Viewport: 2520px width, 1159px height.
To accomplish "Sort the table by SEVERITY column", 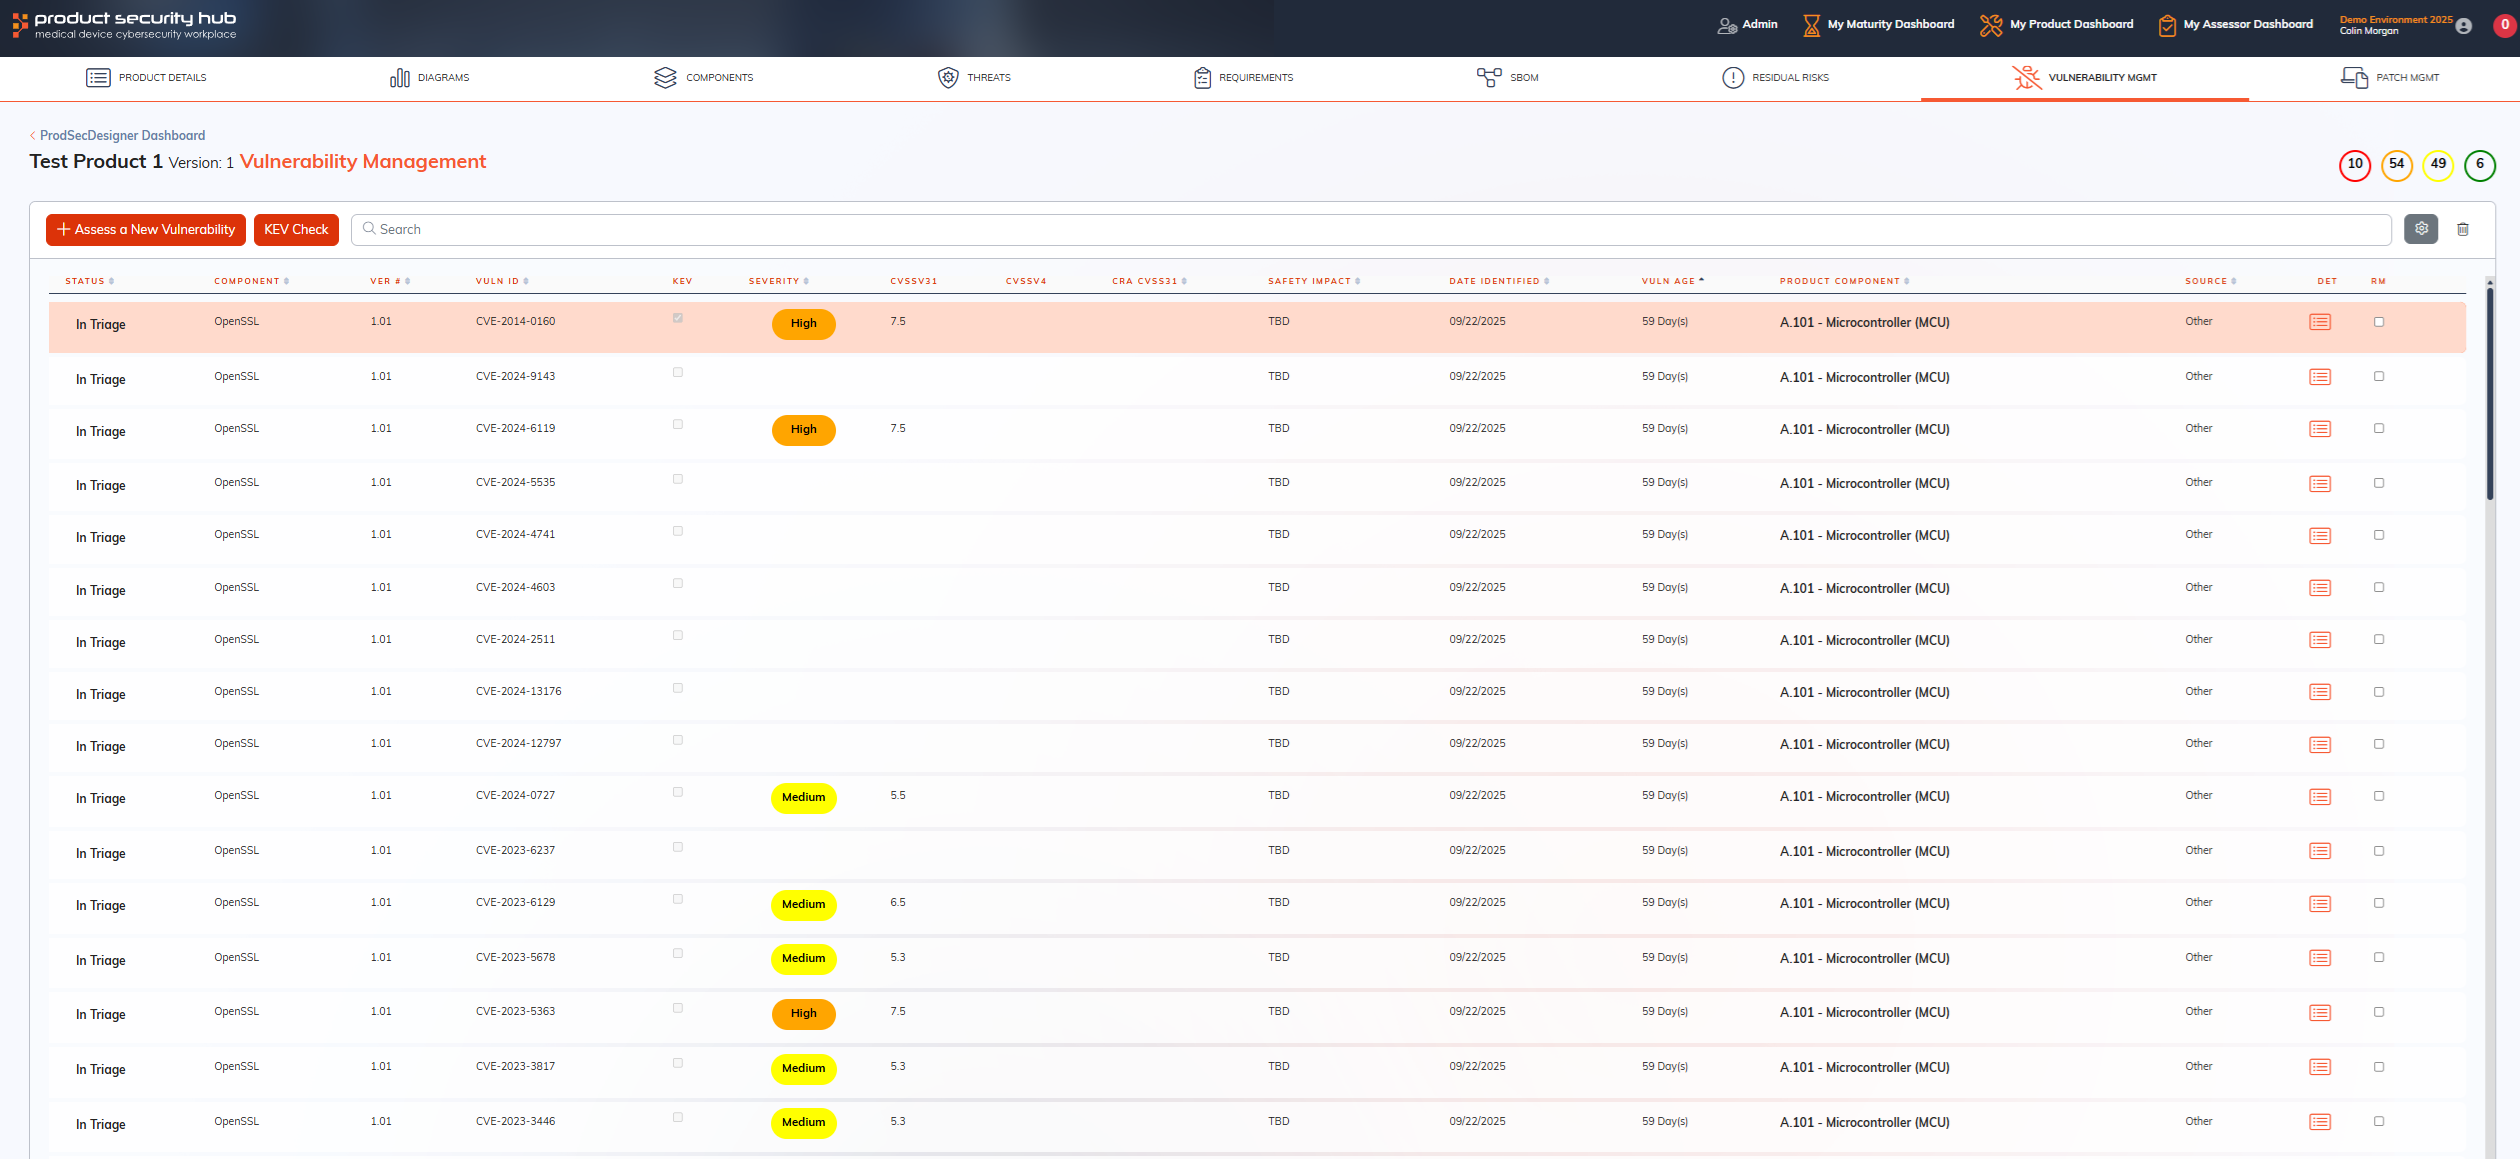I will pyautogui.click(x=807, y=281).
